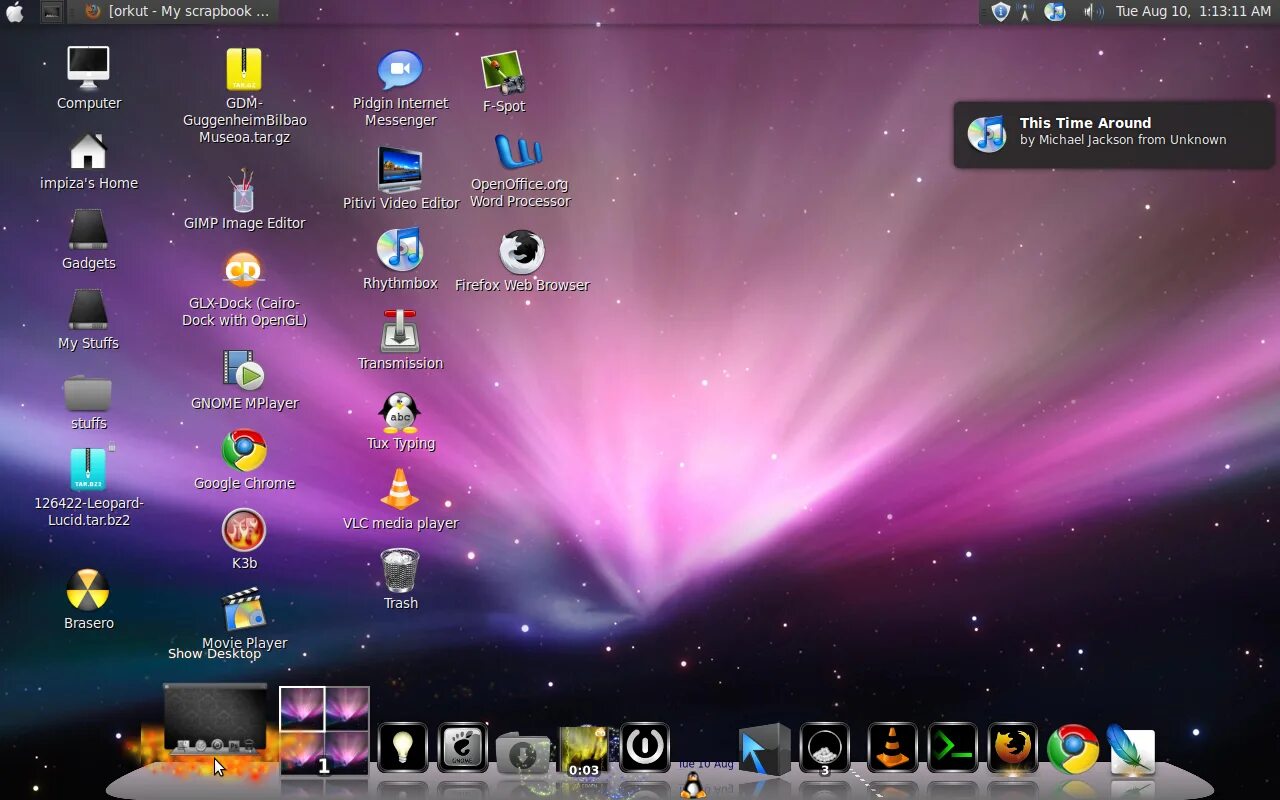Select the 126422-Leopard-Lucid.tar.bz2 archive
This screenshot has height=800, width=1280.
[x=88, y=469]
